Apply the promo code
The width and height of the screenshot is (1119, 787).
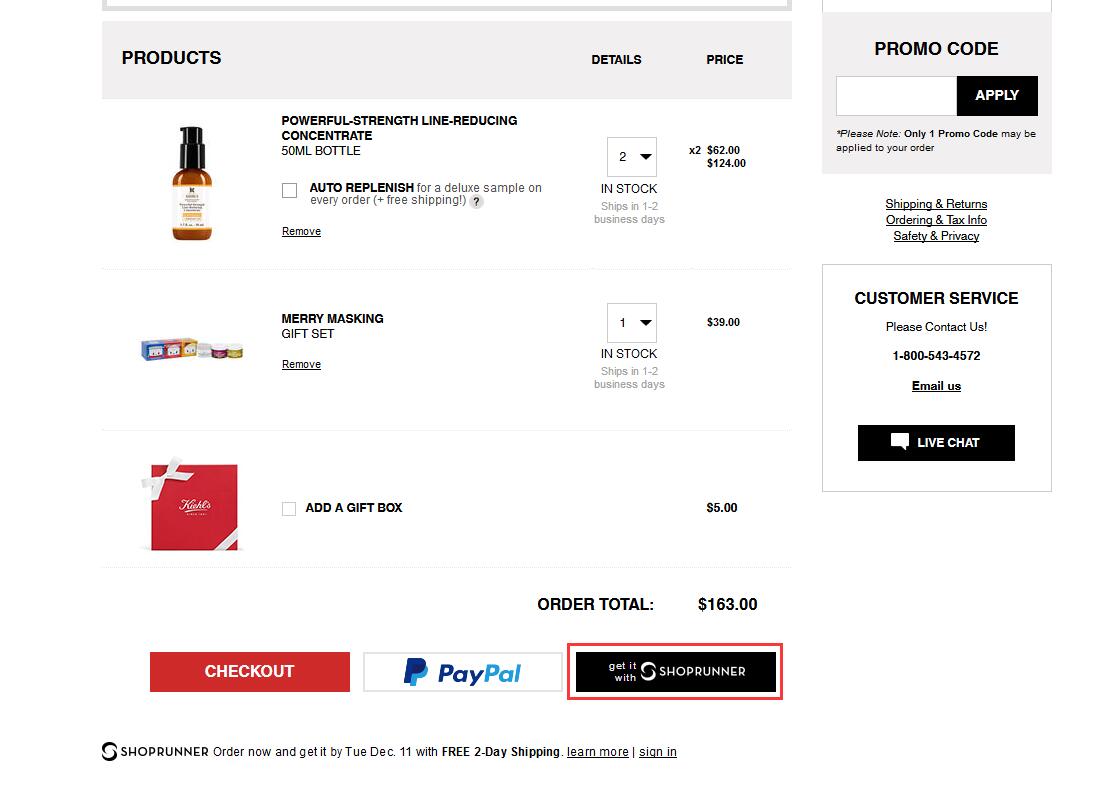click(996, 96)
